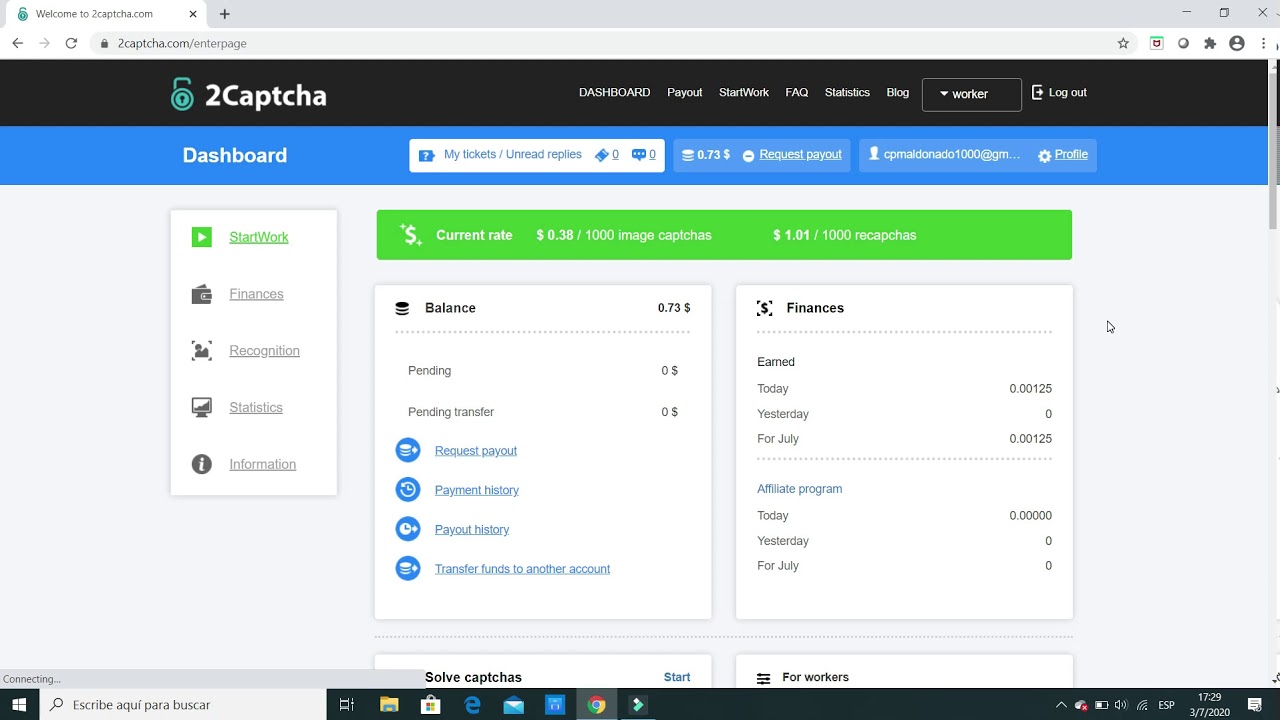Image resolution: width=1280 pixels, height=720 pixels.
Task: Click the 2Captcha logo
Action: (249, 95)
